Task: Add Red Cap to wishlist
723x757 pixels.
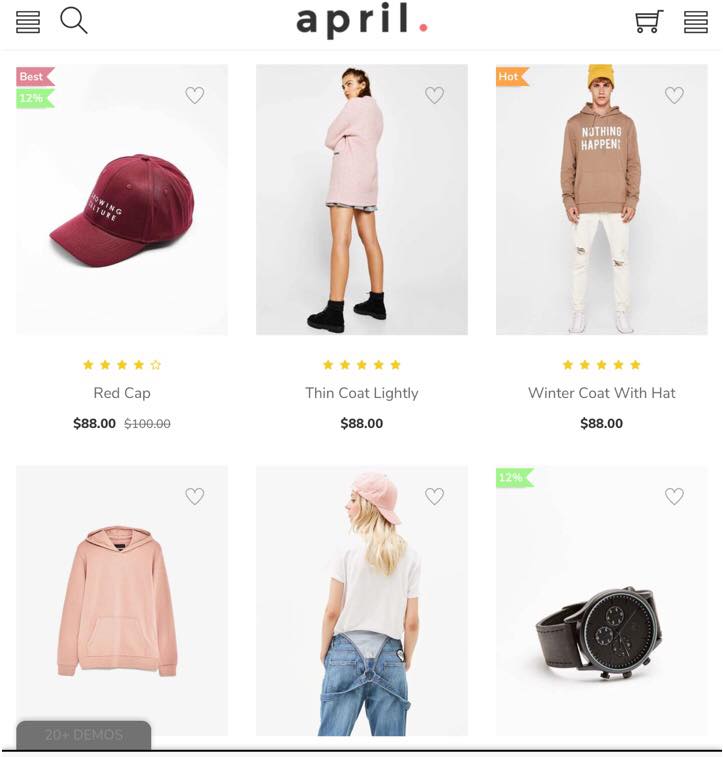Action: tap(195, 95)
